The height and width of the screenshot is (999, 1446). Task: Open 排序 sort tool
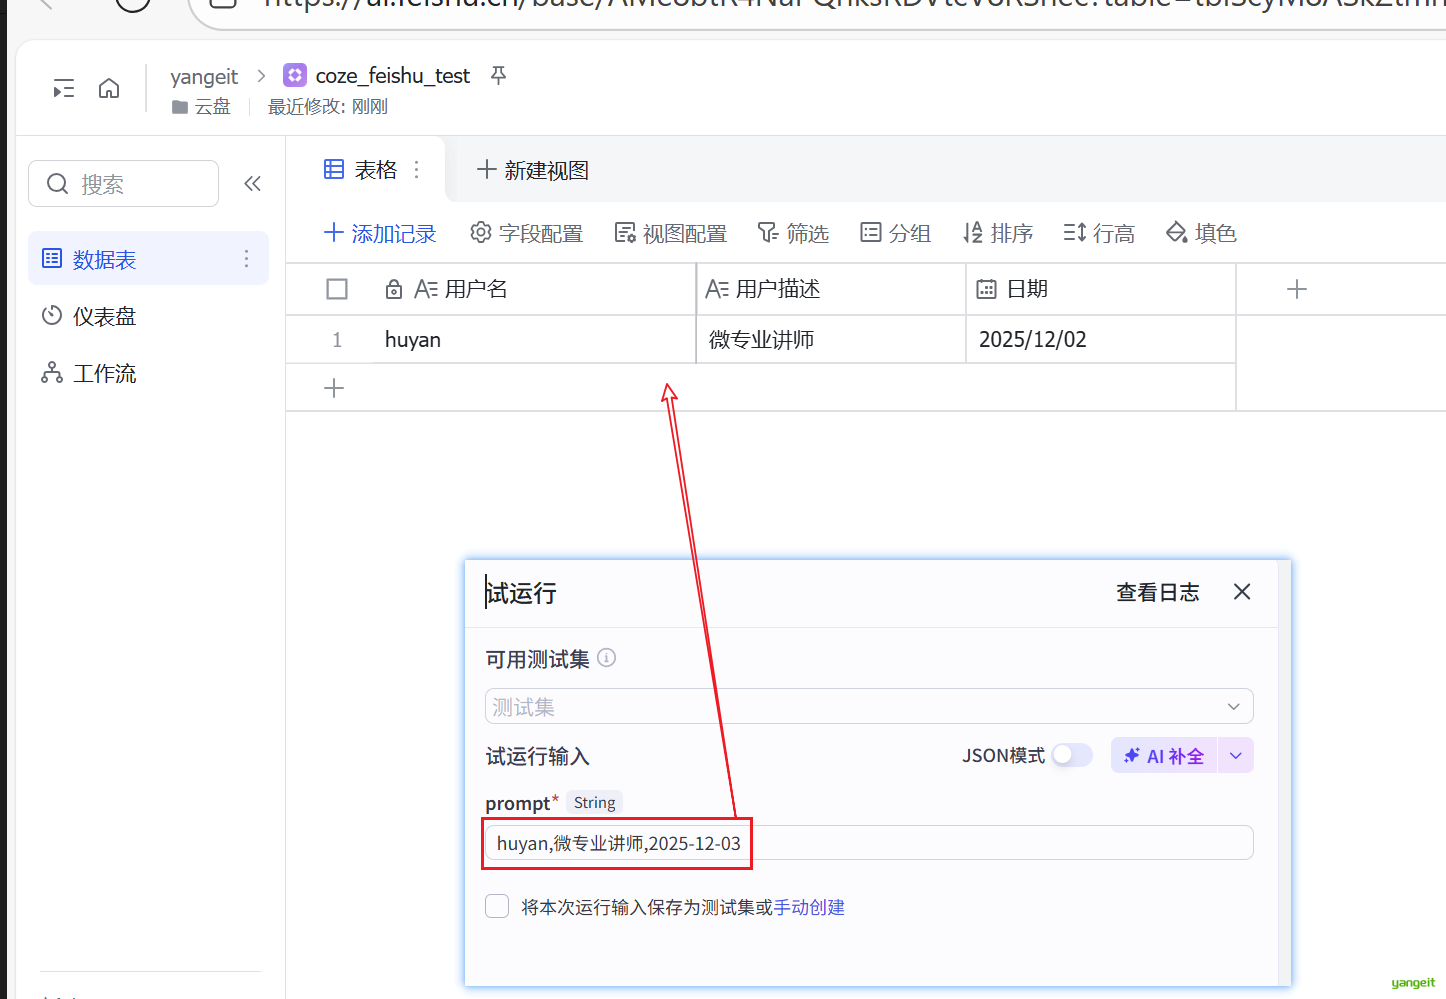point(997,233)
